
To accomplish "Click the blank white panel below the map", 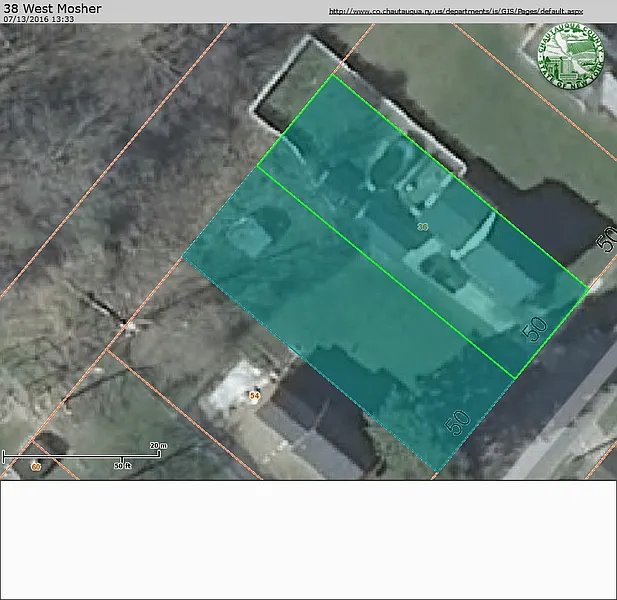I will tap(308, 540).
